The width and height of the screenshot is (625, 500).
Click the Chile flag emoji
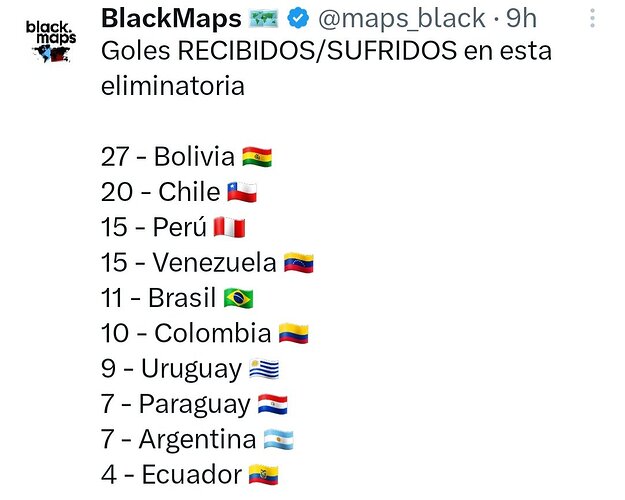(242, 192)
